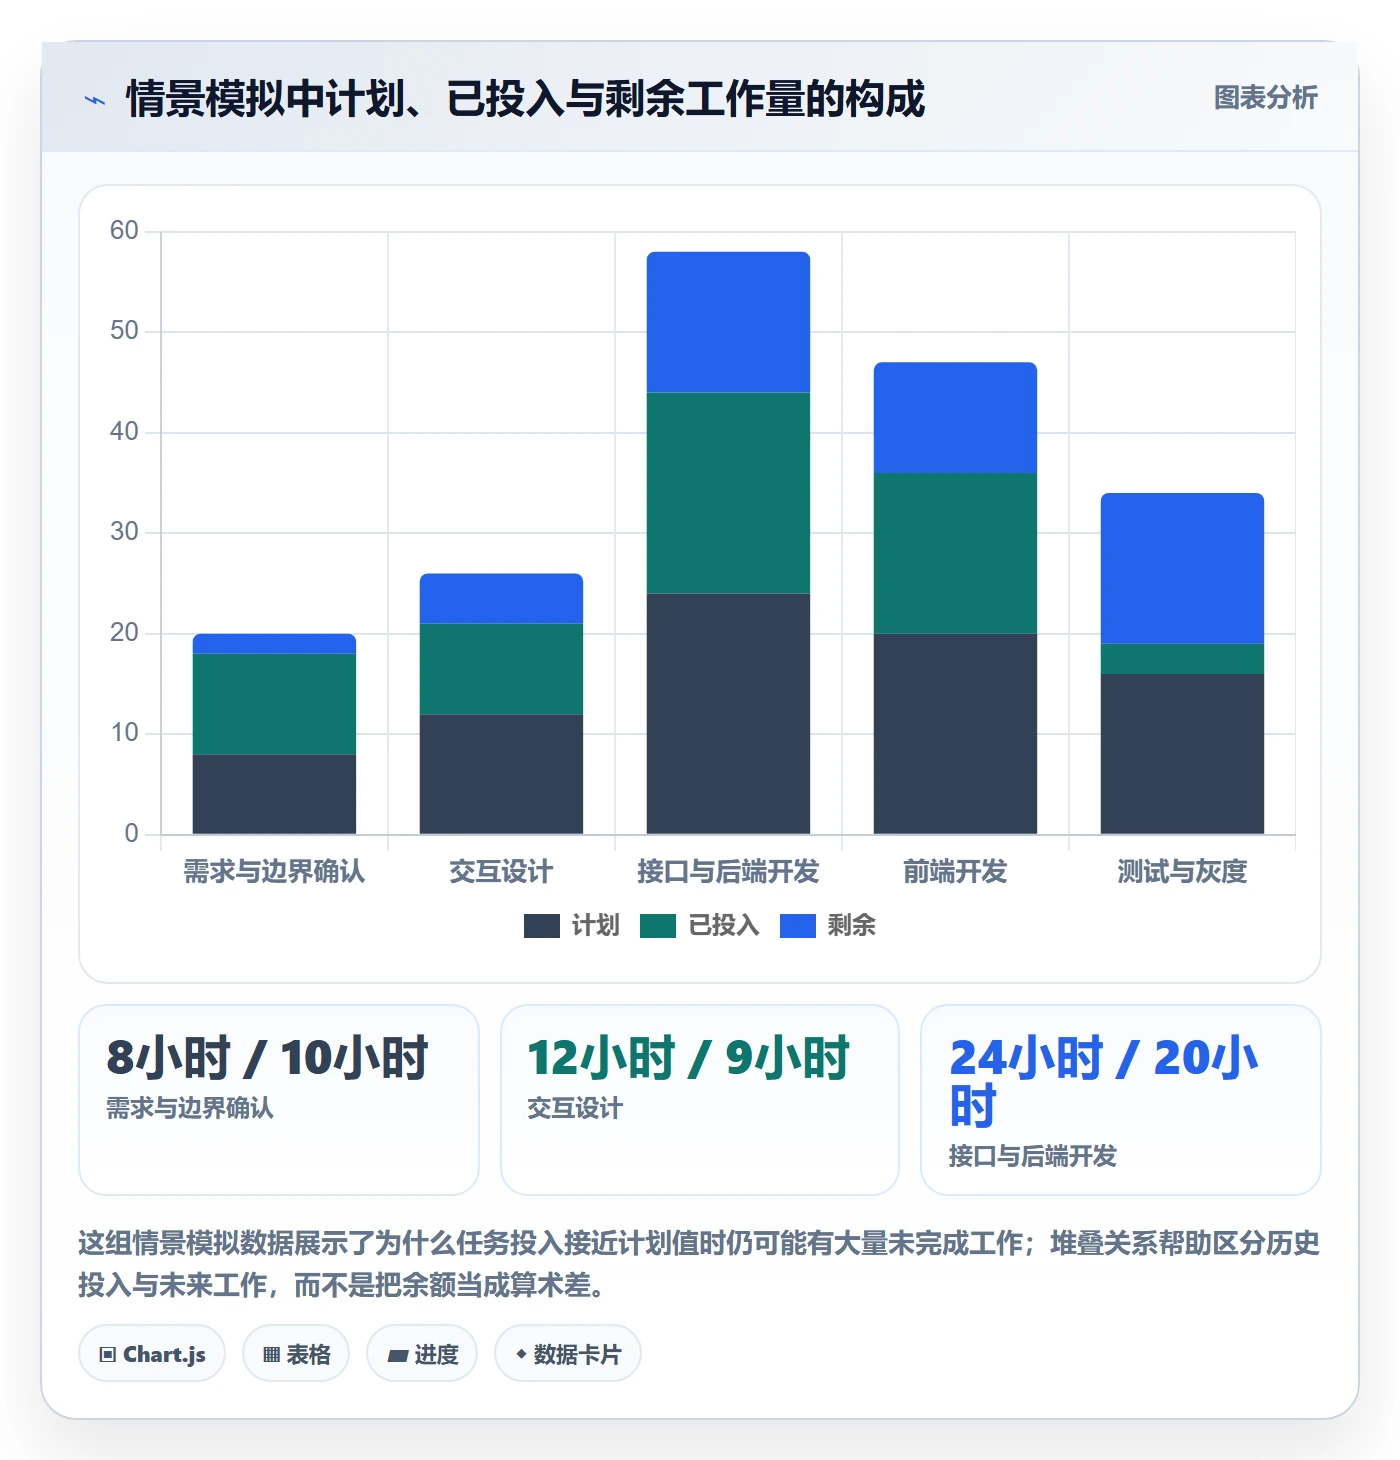Open the 8小时 / 10小时 data card
1400x1460 pixels.
(x=279, y=1100)
